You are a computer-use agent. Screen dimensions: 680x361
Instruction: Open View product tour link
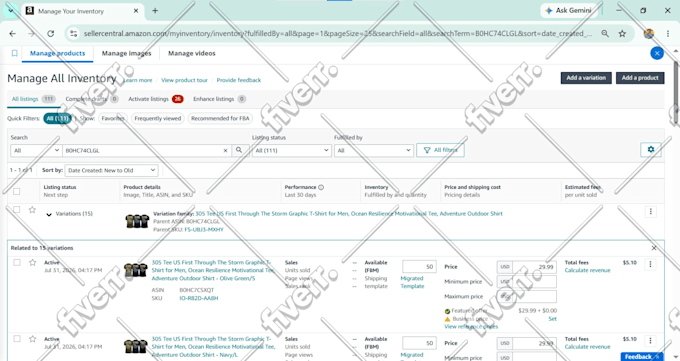point(184,80)
